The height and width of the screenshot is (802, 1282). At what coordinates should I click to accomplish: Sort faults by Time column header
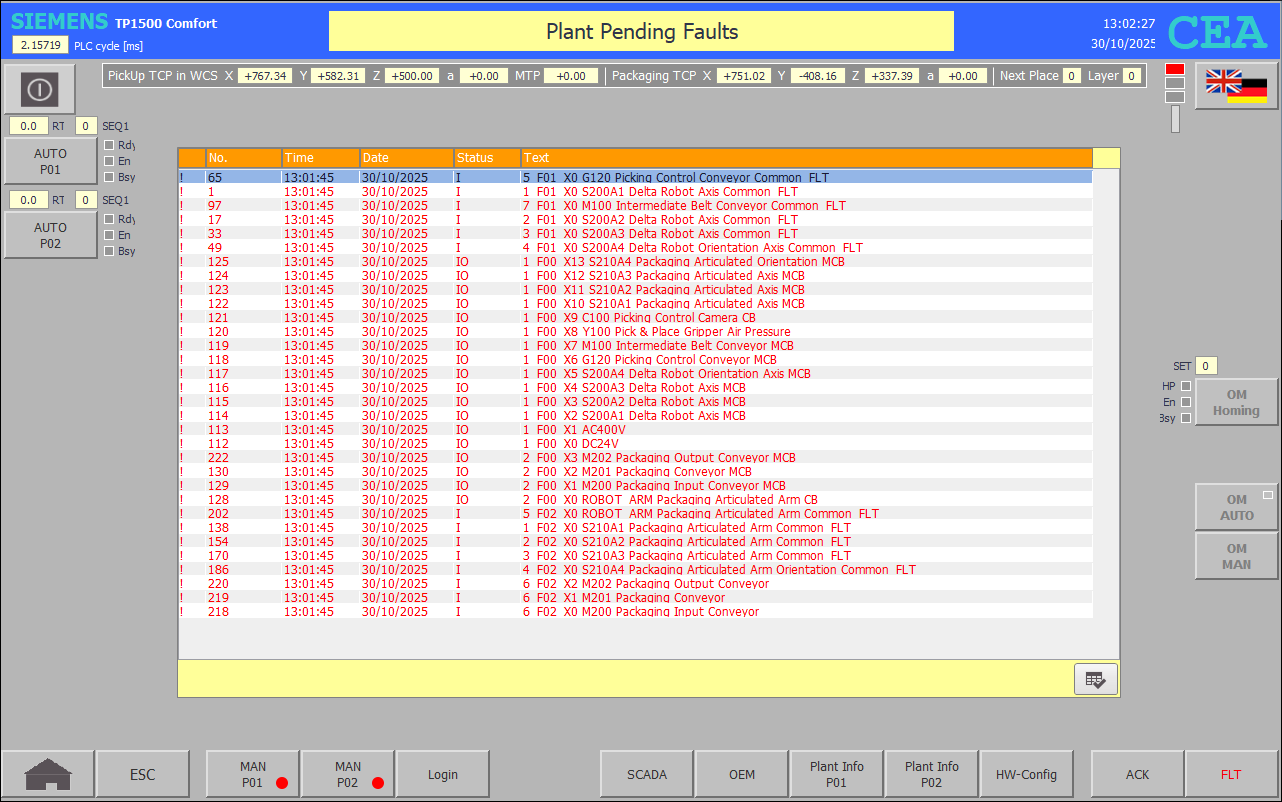point(320,158)
